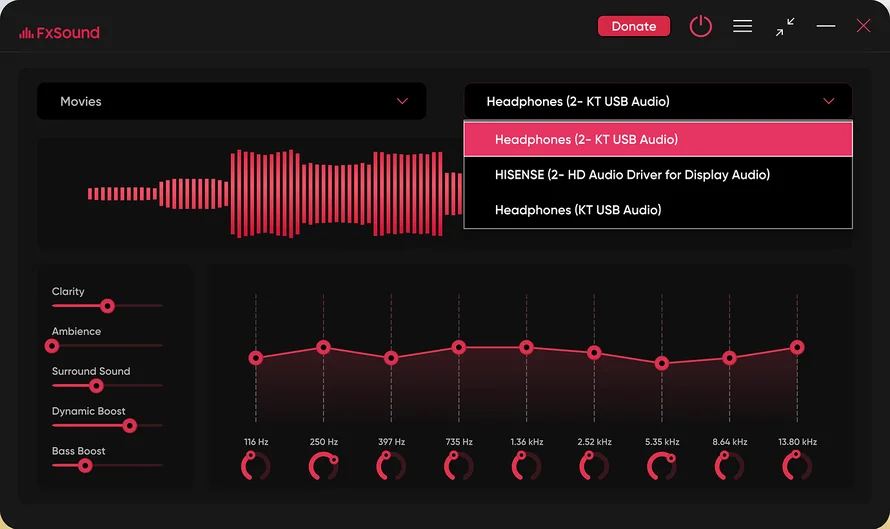Minimize the FxSound window
890x529 pixels.
(x=825, y=26)
